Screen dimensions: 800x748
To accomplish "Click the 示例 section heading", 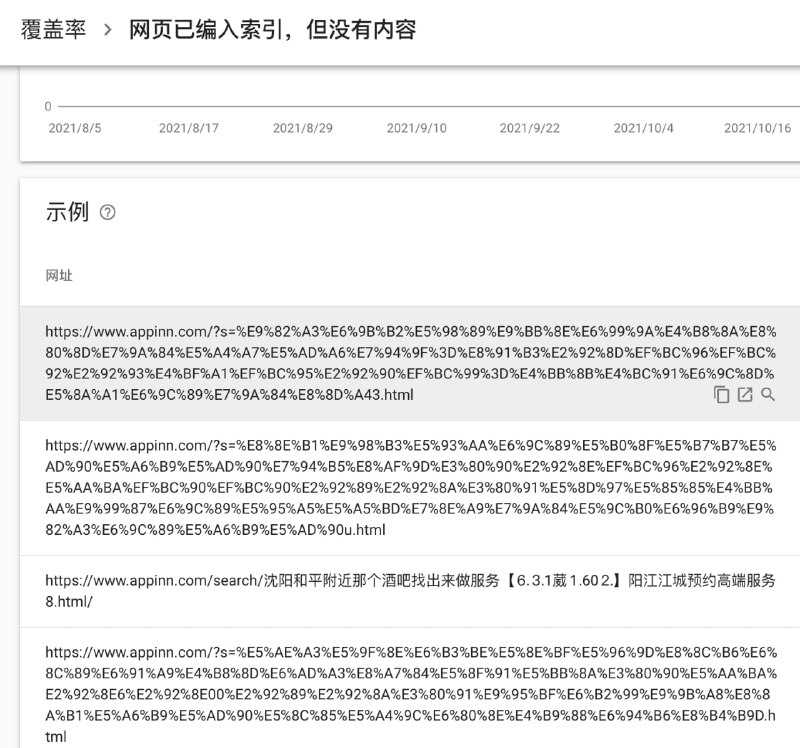I will 66,212.
